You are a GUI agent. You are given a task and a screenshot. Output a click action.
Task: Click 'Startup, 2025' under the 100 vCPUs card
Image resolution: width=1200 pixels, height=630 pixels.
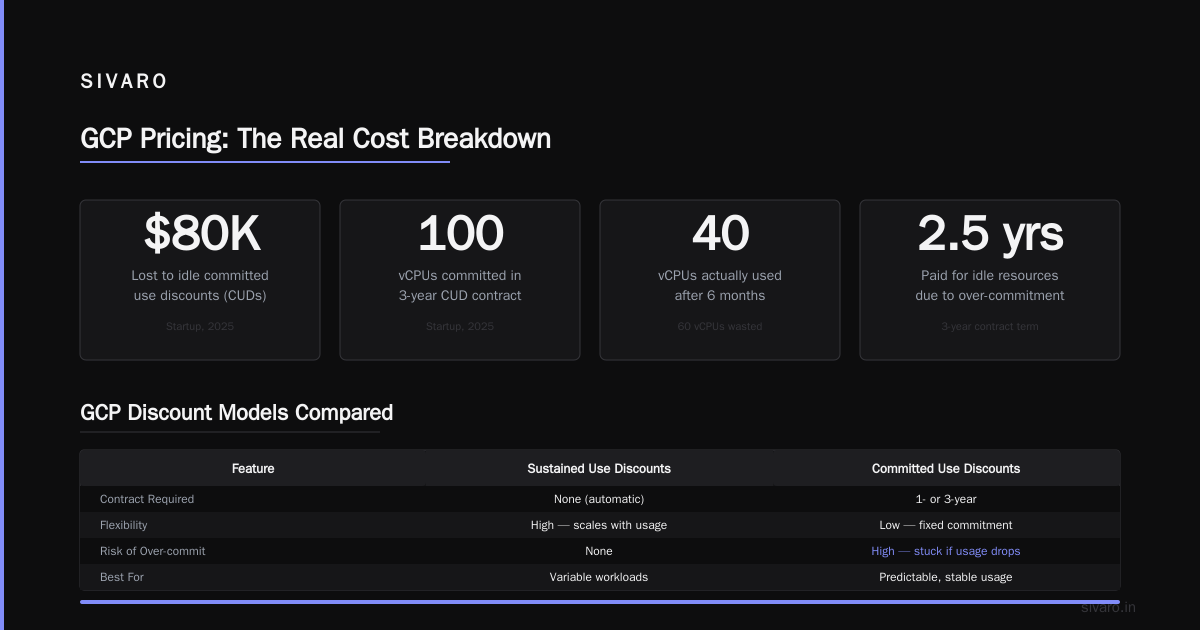click(x=460, y=326)
